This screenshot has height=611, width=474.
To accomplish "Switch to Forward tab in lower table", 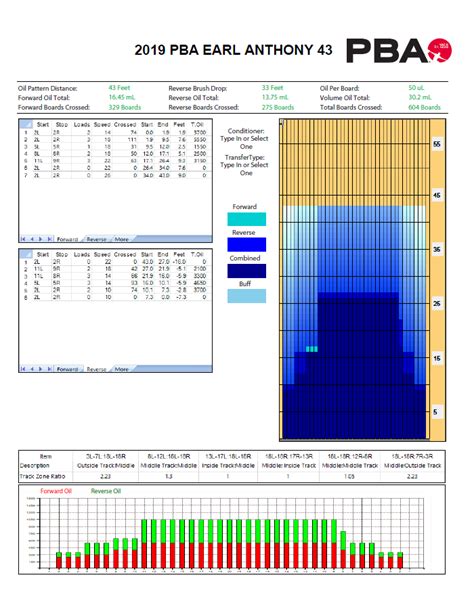I will coord(67,369).
